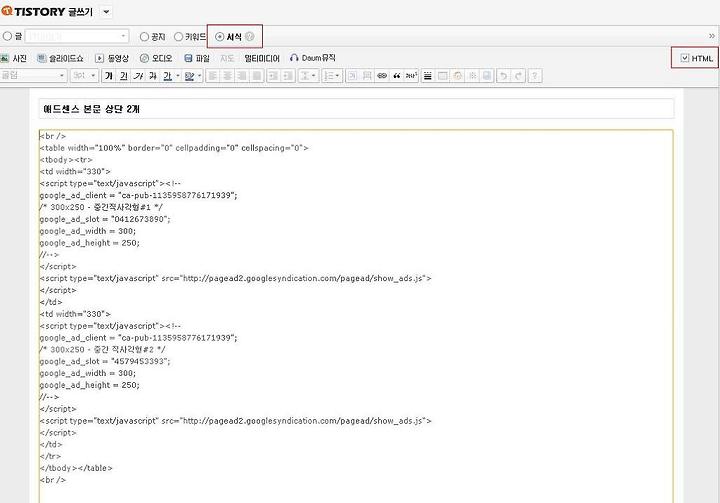
Task: Center align text
Action: pos(227,76)
